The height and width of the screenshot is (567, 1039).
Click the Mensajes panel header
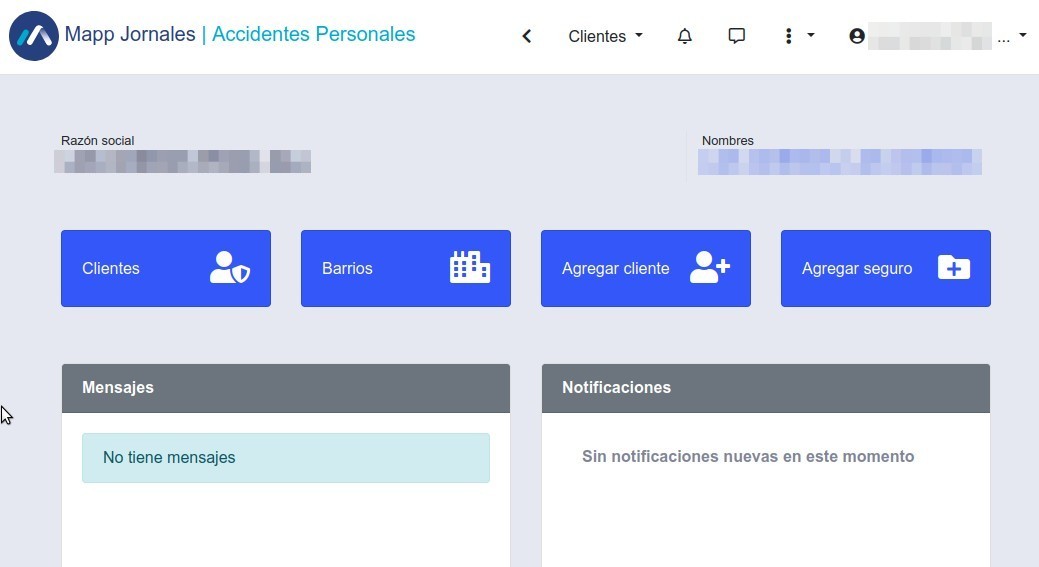click(286, 388)
